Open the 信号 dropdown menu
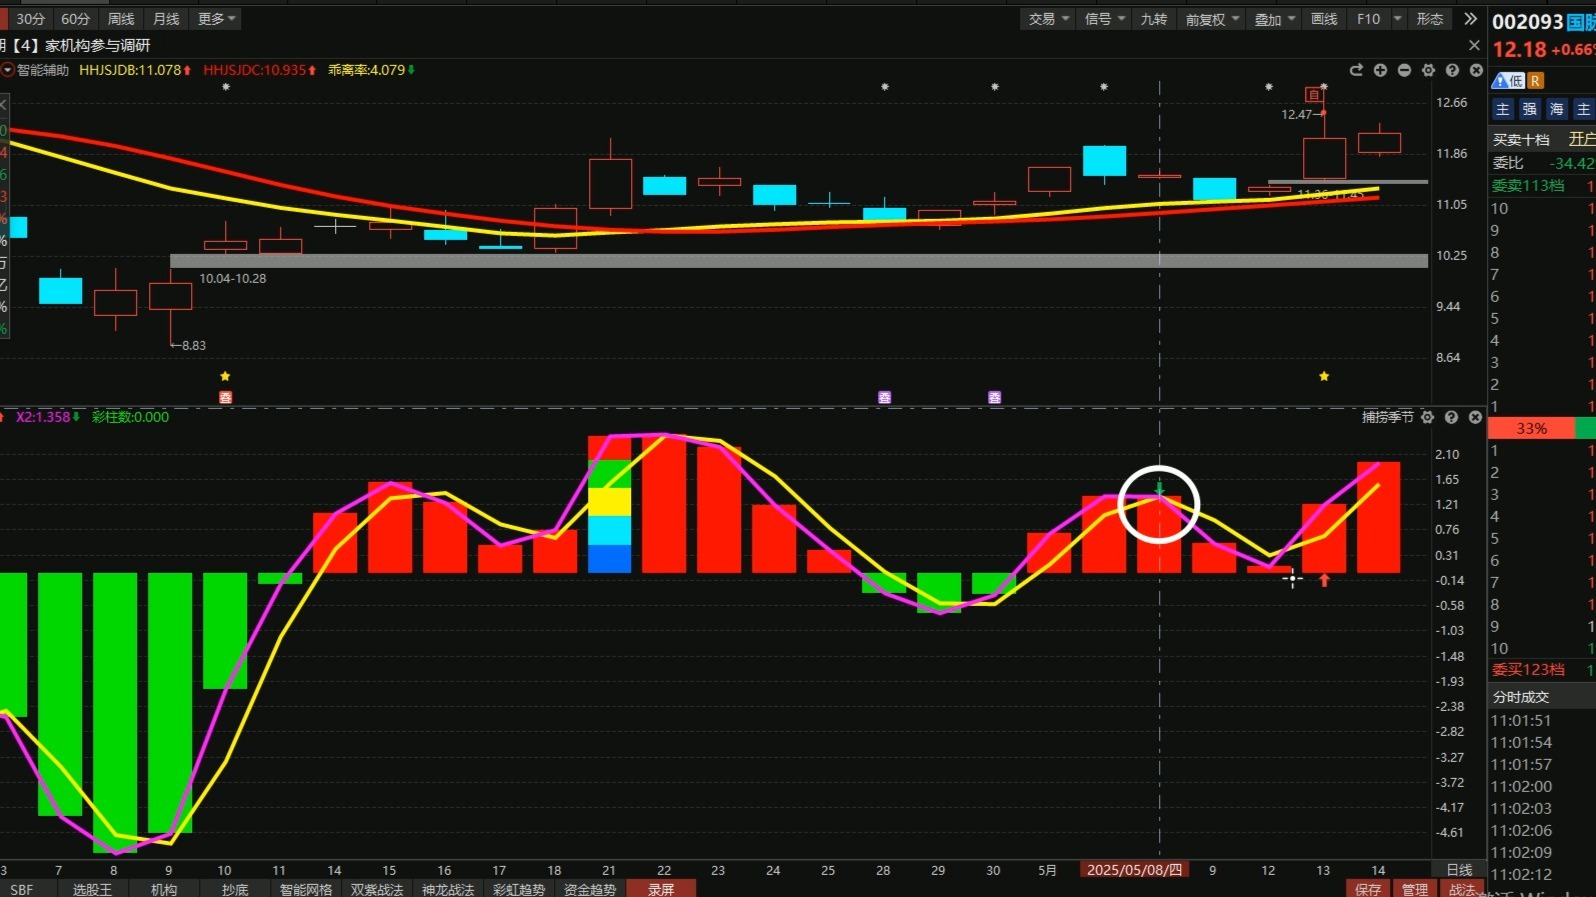Screen dimensions: 1596x897 (1105, 19)
